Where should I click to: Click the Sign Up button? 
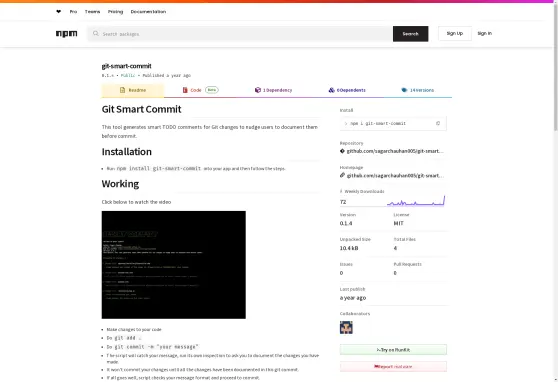pyautogui.click(x=455, y=33)
